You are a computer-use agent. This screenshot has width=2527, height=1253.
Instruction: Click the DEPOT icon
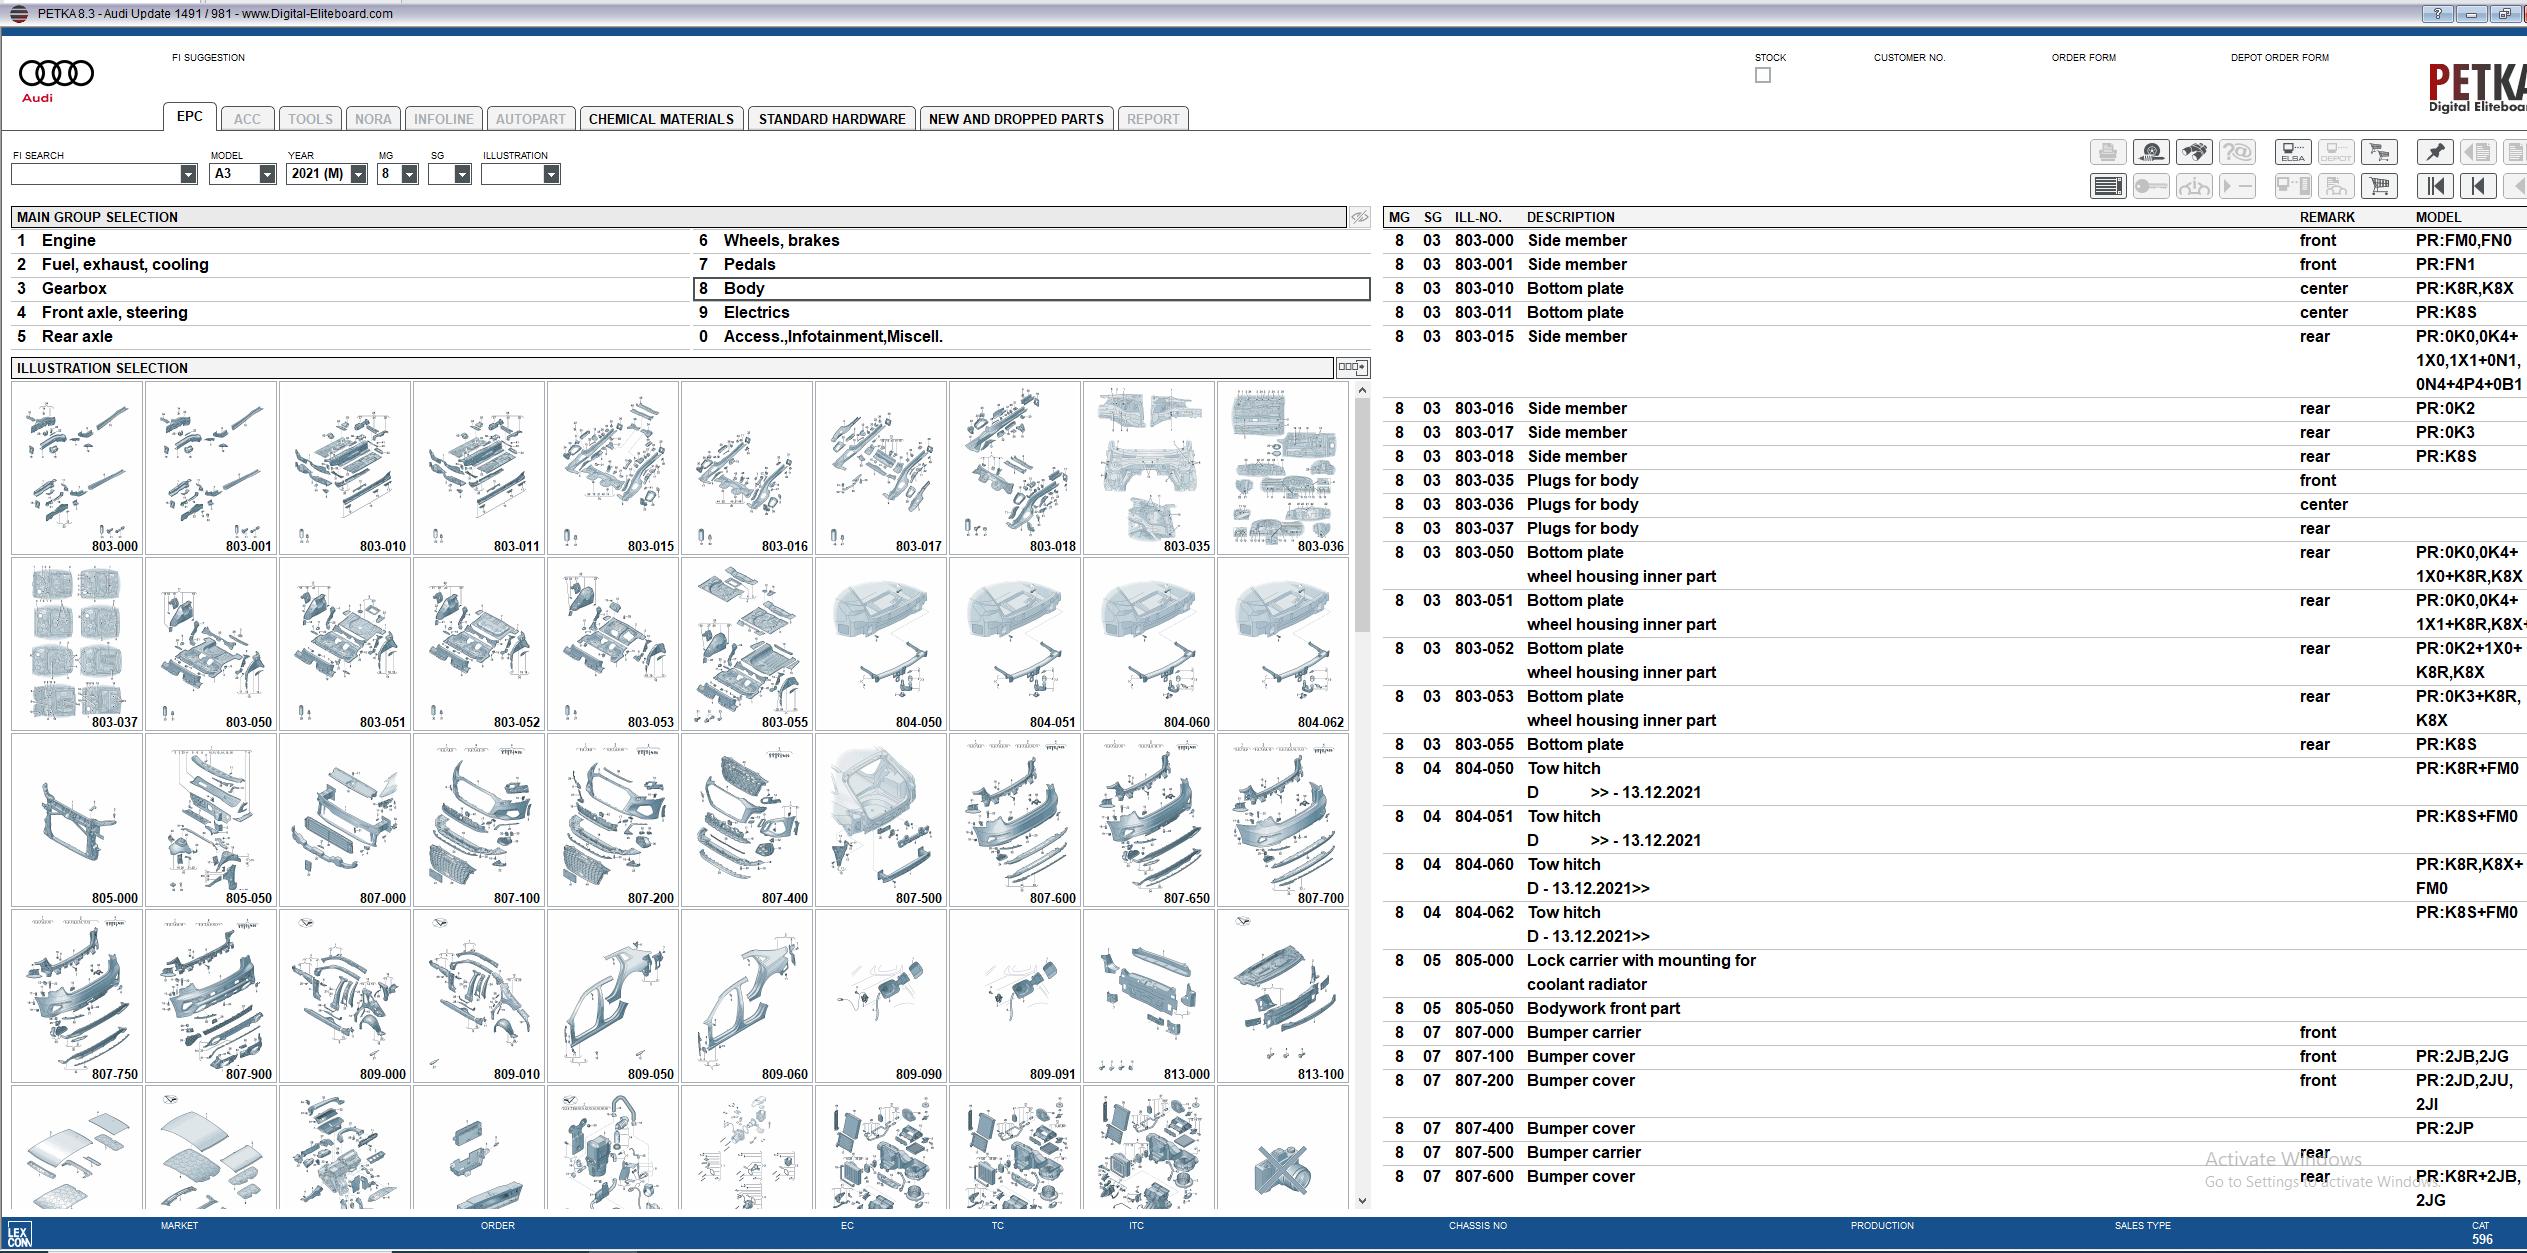(2335, 152)
